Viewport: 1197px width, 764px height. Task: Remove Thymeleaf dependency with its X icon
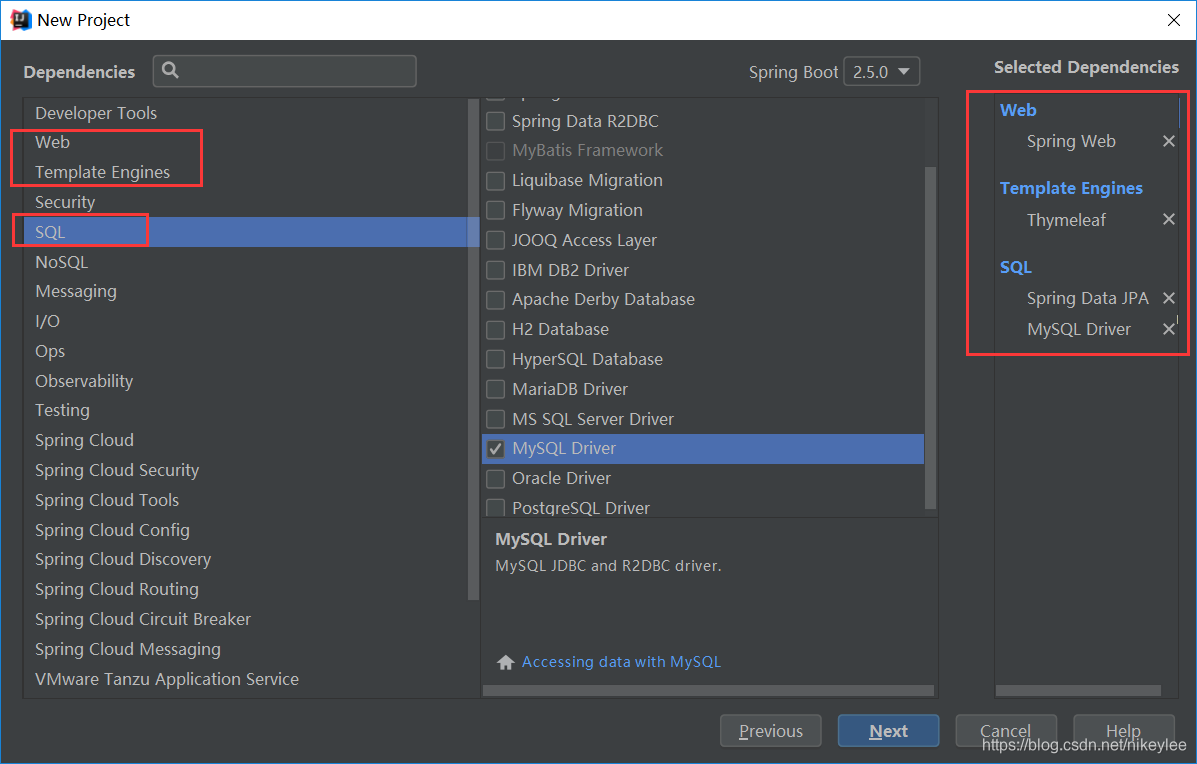(x=1168, y=219)
